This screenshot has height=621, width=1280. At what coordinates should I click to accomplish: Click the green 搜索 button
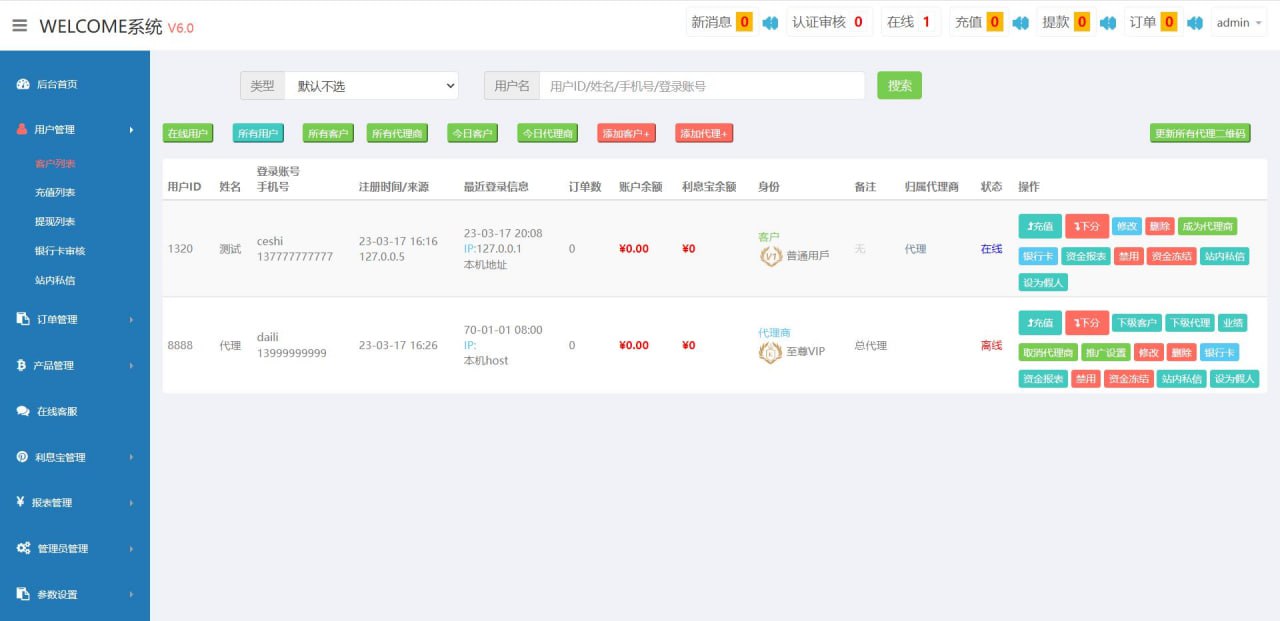pos(899,86)
